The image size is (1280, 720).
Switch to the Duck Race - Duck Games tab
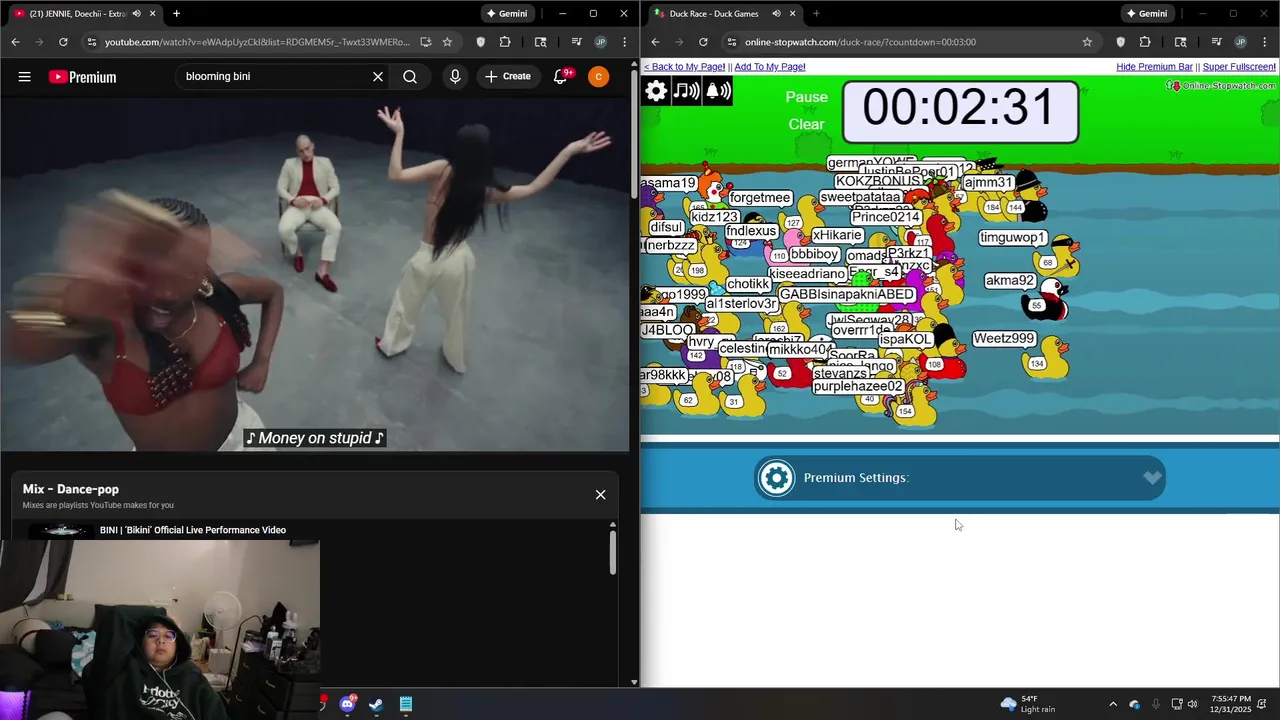(713, 13)
